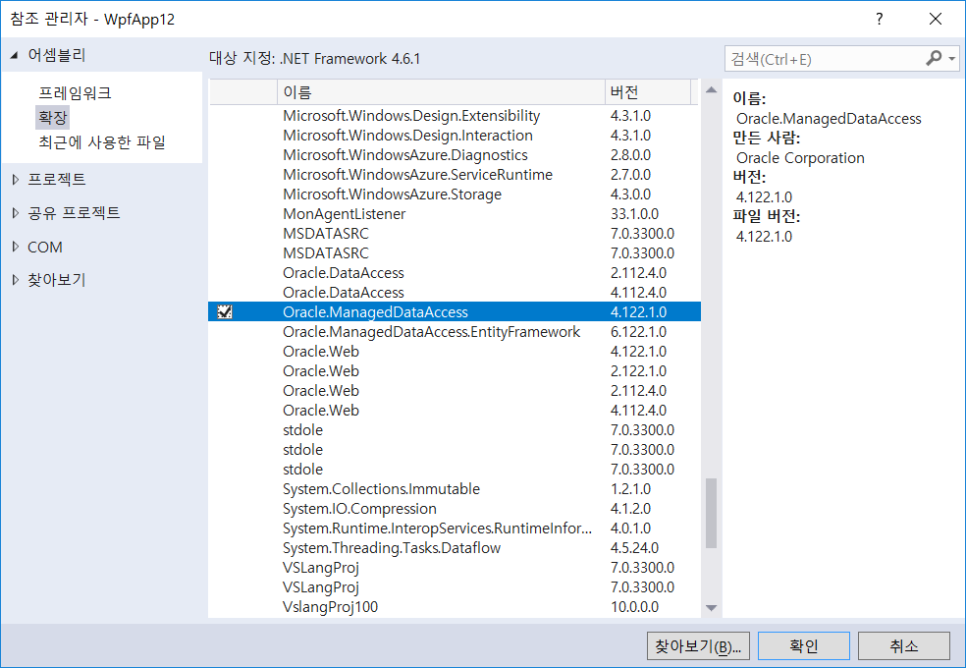
Task: Select the VslangProj100 row
Action: [x=454, y=607]
